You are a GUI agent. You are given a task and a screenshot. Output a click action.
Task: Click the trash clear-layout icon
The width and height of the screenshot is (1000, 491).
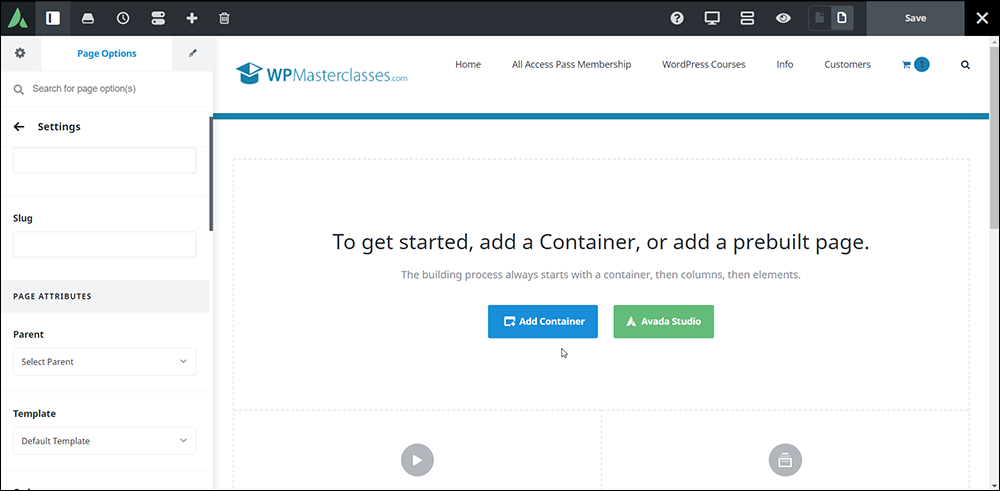(224, 18)
